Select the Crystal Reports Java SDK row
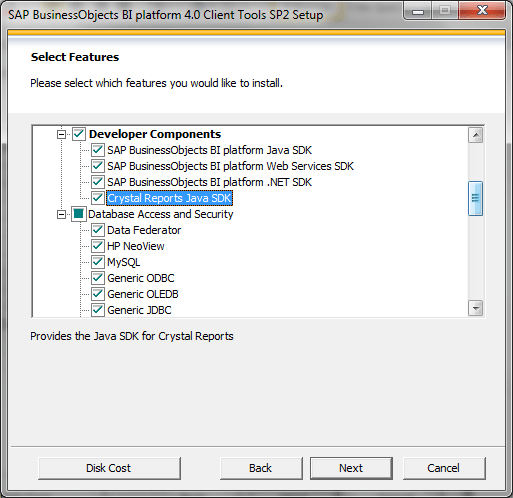The height and width of the screenshot is (498, 513). [x=169, y=198]
